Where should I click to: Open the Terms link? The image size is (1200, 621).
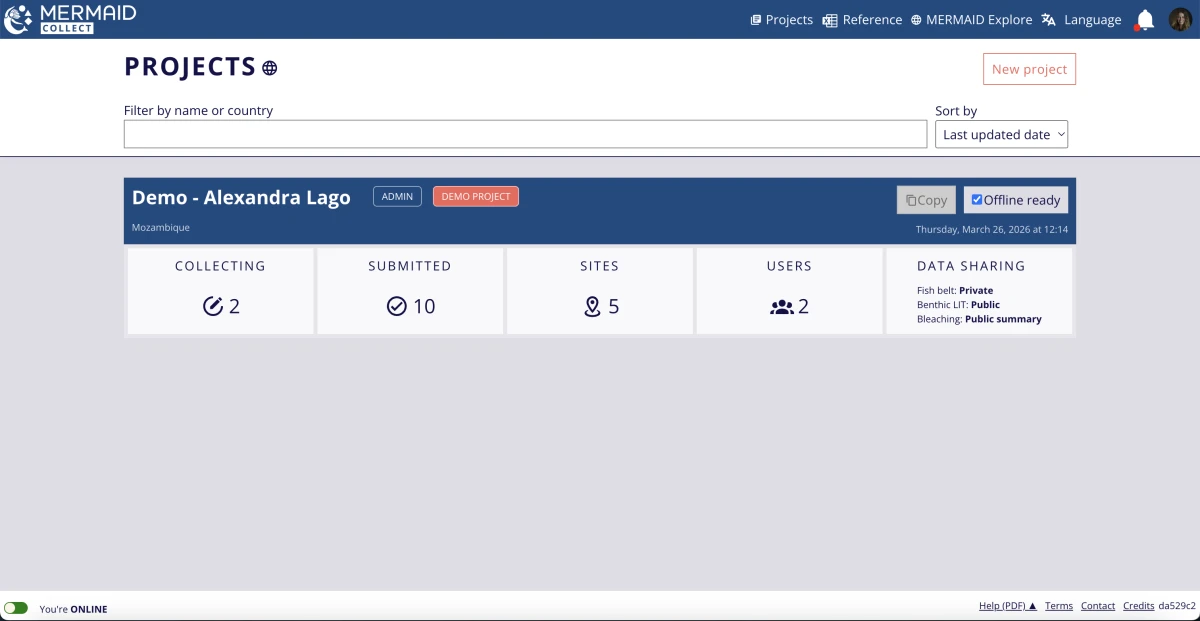pyautogui.click(x=1058, y=606)
